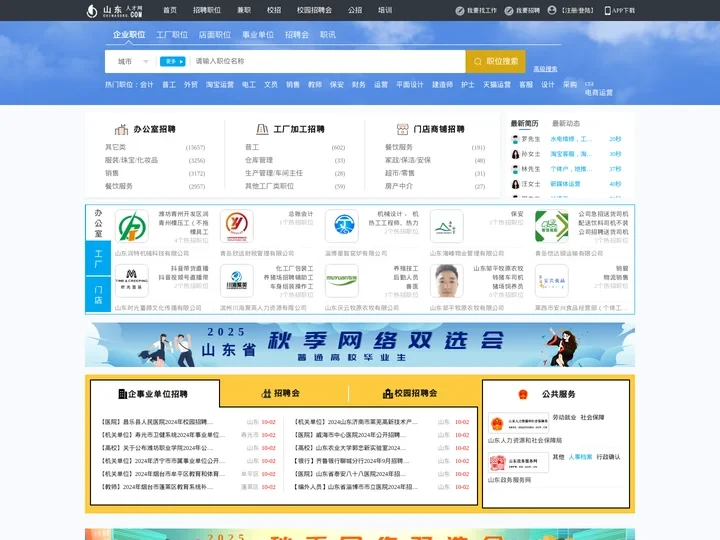Open the 山东时光蔓藤文化传播有限公司 company logo
720x540 pixels.
point(132,281)
